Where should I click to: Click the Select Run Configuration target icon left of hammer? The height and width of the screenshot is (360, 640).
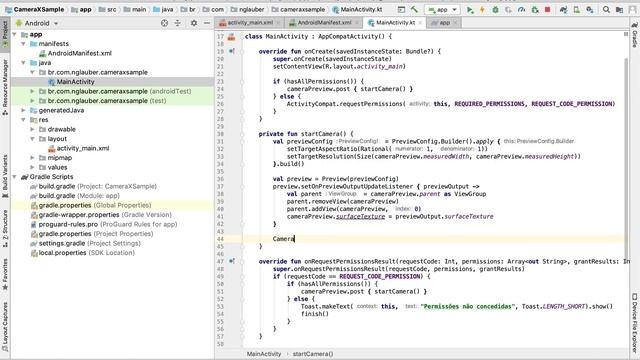click(x=401, y=9)
